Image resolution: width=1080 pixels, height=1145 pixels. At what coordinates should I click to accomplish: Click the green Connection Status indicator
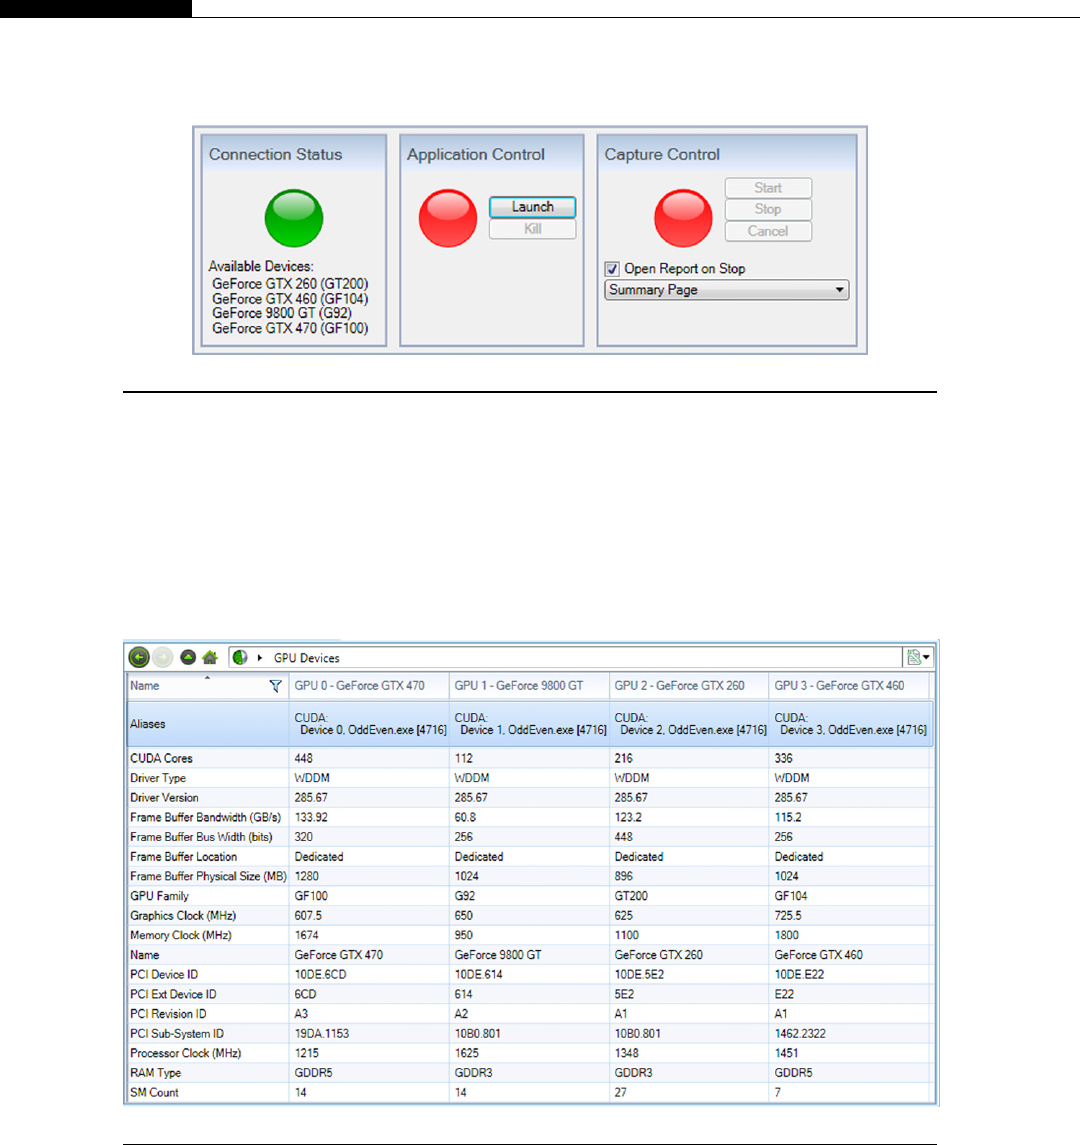[x=294, y=218]
